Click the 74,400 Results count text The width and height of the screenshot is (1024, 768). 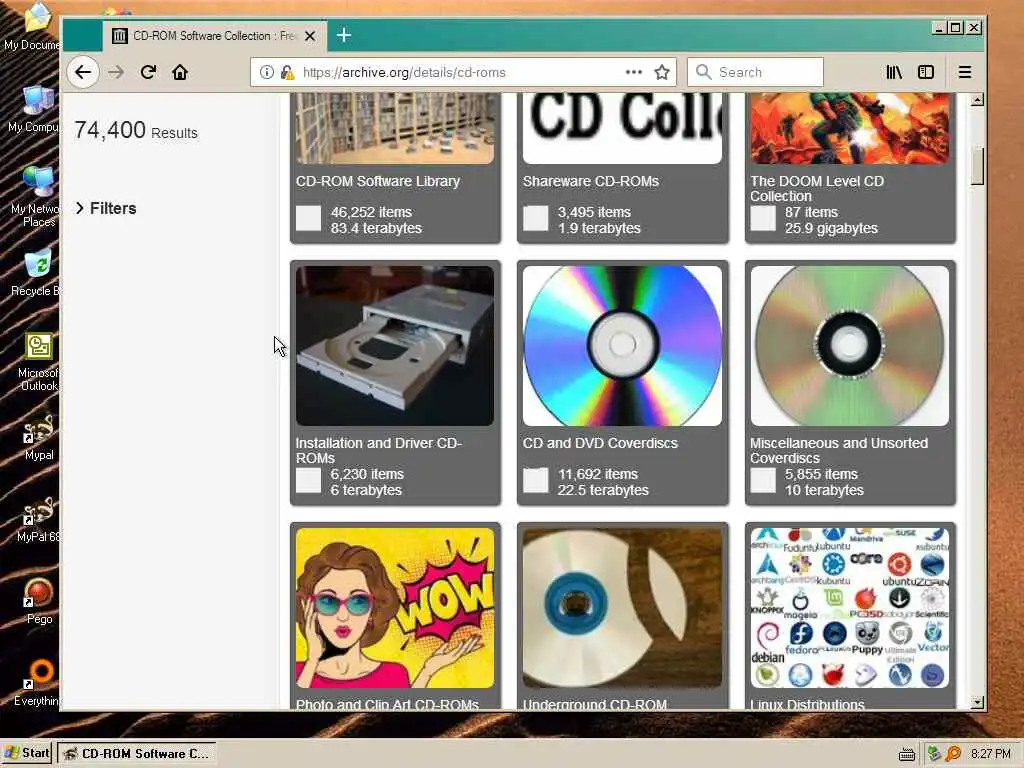tap(136, 131)
